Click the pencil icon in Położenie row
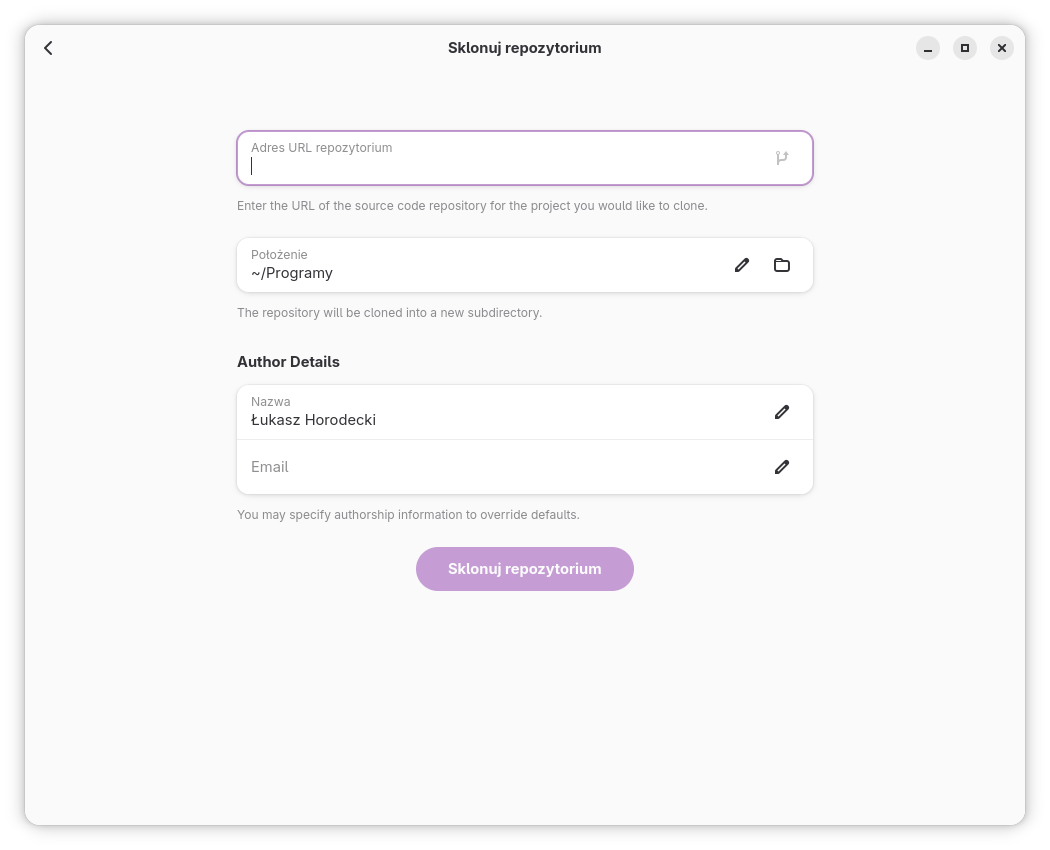 [x=742, y=265]
